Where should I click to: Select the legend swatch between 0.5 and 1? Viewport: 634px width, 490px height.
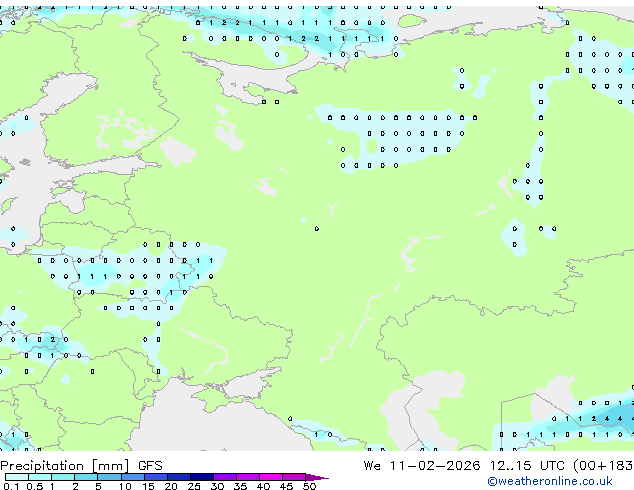(x=40, y=477)
